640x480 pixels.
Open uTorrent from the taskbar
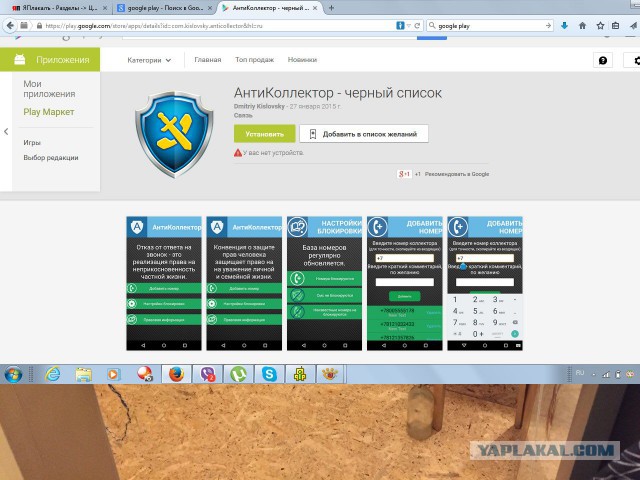(238, 374)
